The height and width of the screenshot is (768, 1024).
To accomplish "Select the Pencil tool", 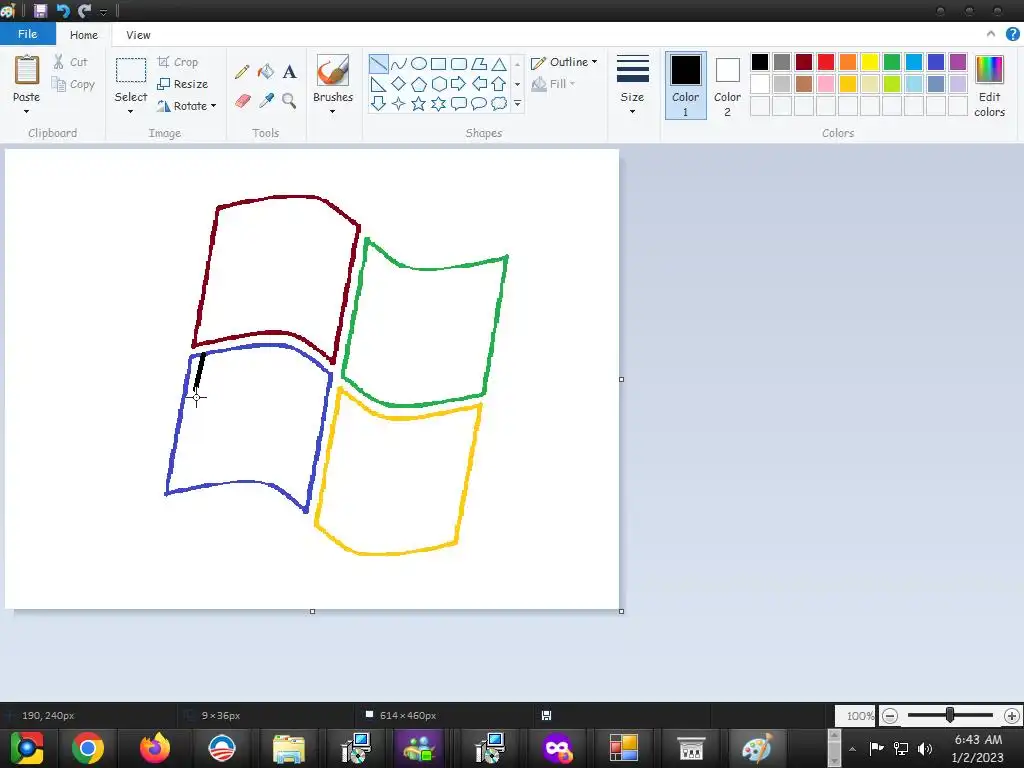I will coord(242,71).
